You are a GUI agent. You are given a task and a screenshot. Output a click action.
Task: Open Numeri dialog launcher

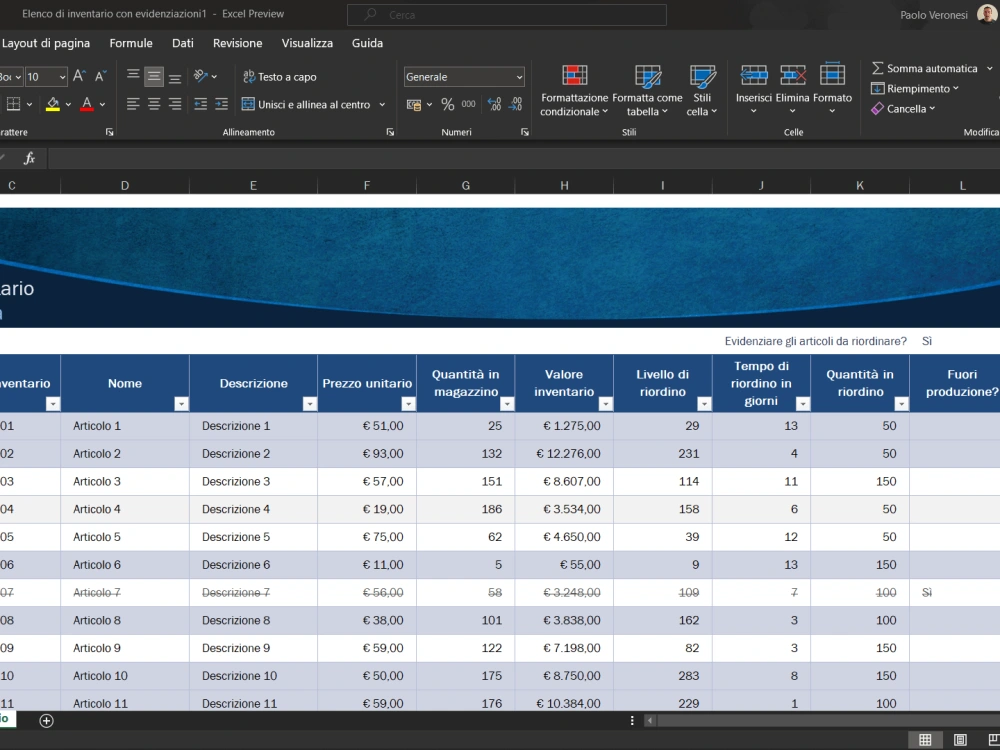click(x=524, y=132)
